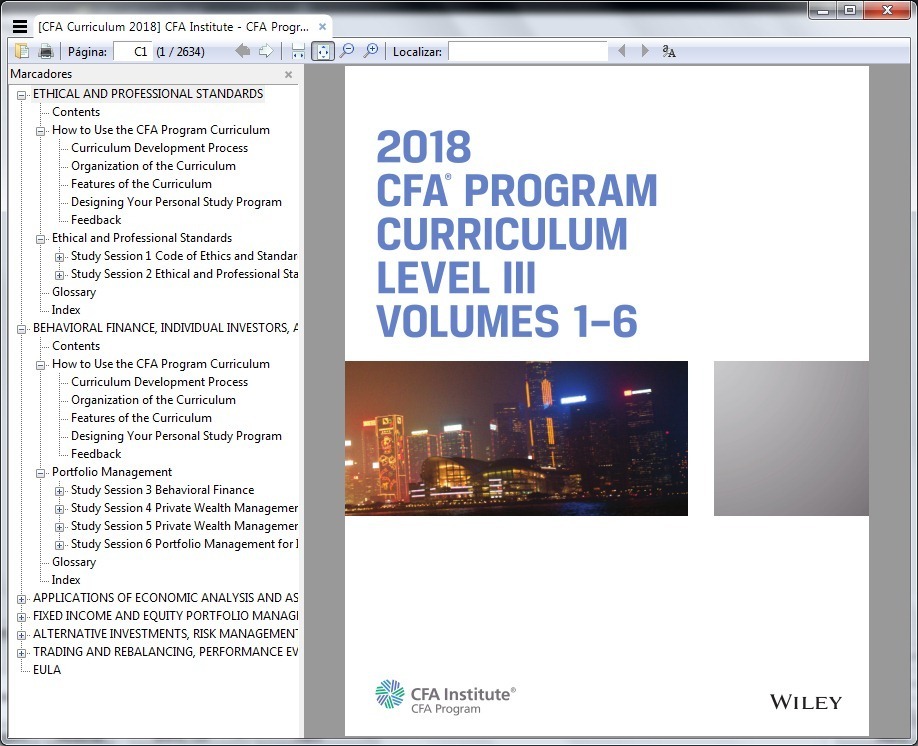Screen dimensions: 918x746
Task: Expand Study Session 6 Portfolio Management
Action: [x=59, y=546]
